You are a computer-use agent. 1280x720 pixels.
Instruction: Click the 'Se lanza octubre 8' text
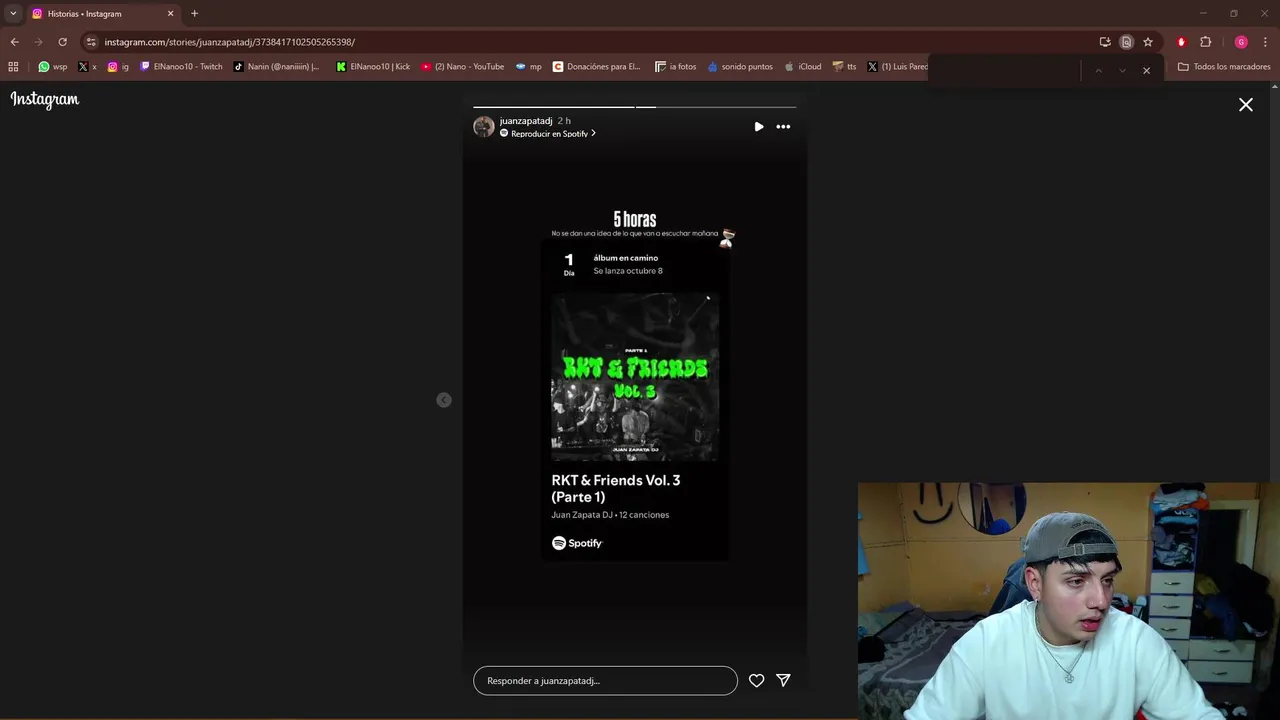pyautogui.click(x=628, y=271)
